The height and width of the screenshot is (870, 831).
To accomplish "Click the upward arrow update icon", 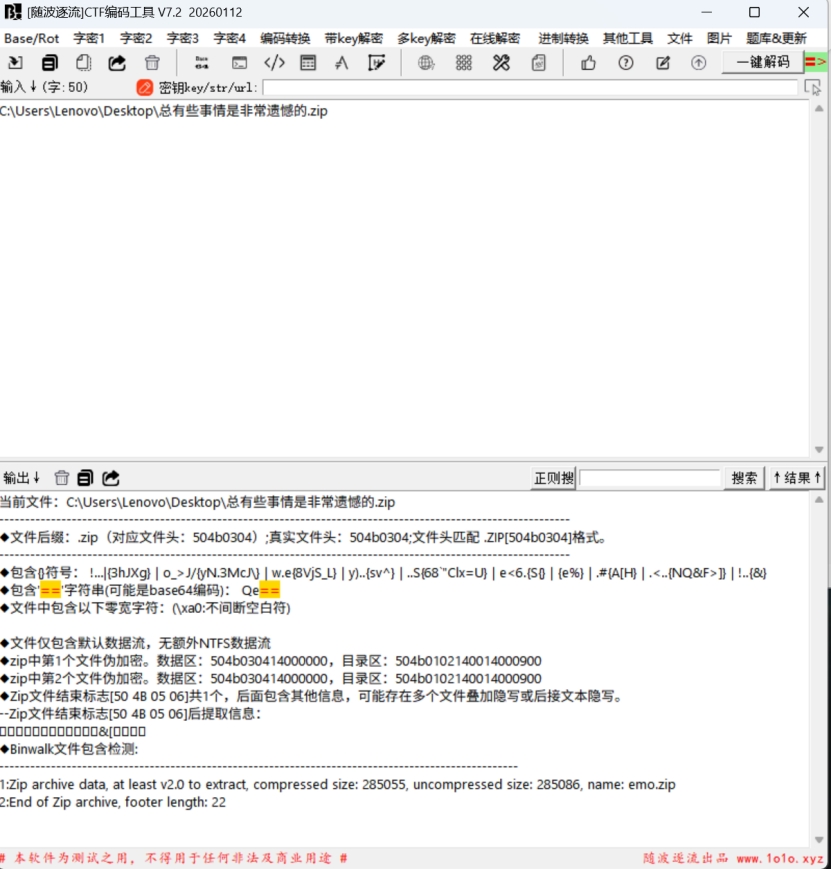I will [698, 63].
